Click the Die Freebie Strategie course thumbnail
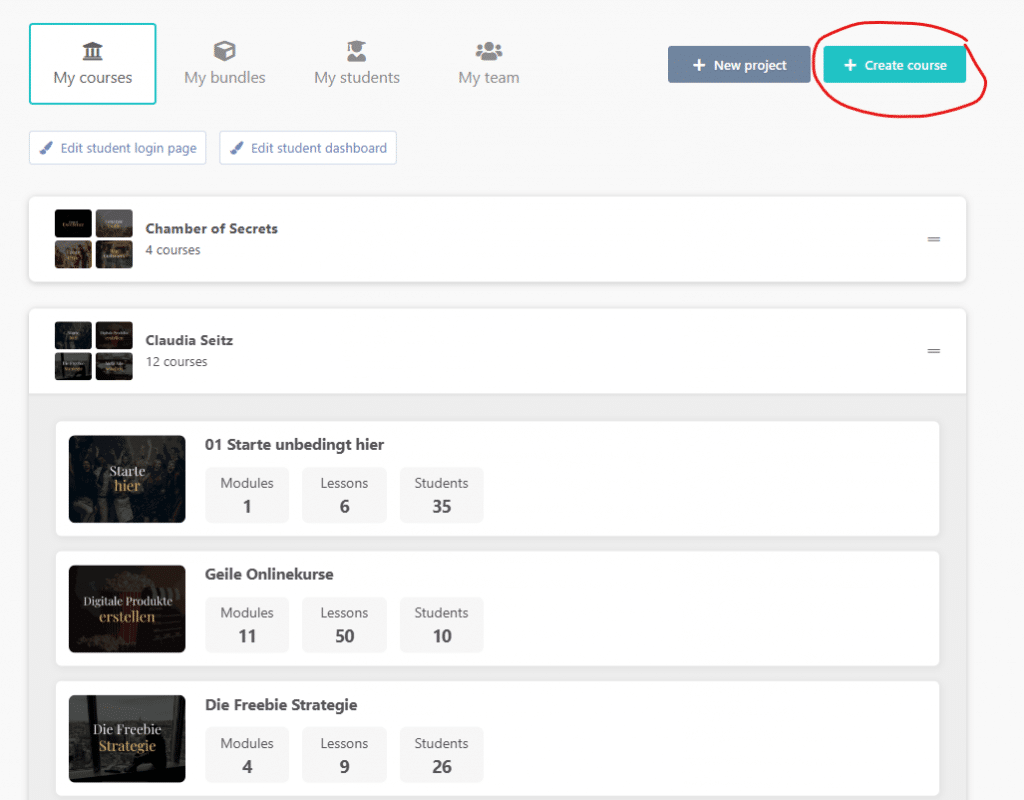The width and height of the screenshot is (1024, 800). 127,739
